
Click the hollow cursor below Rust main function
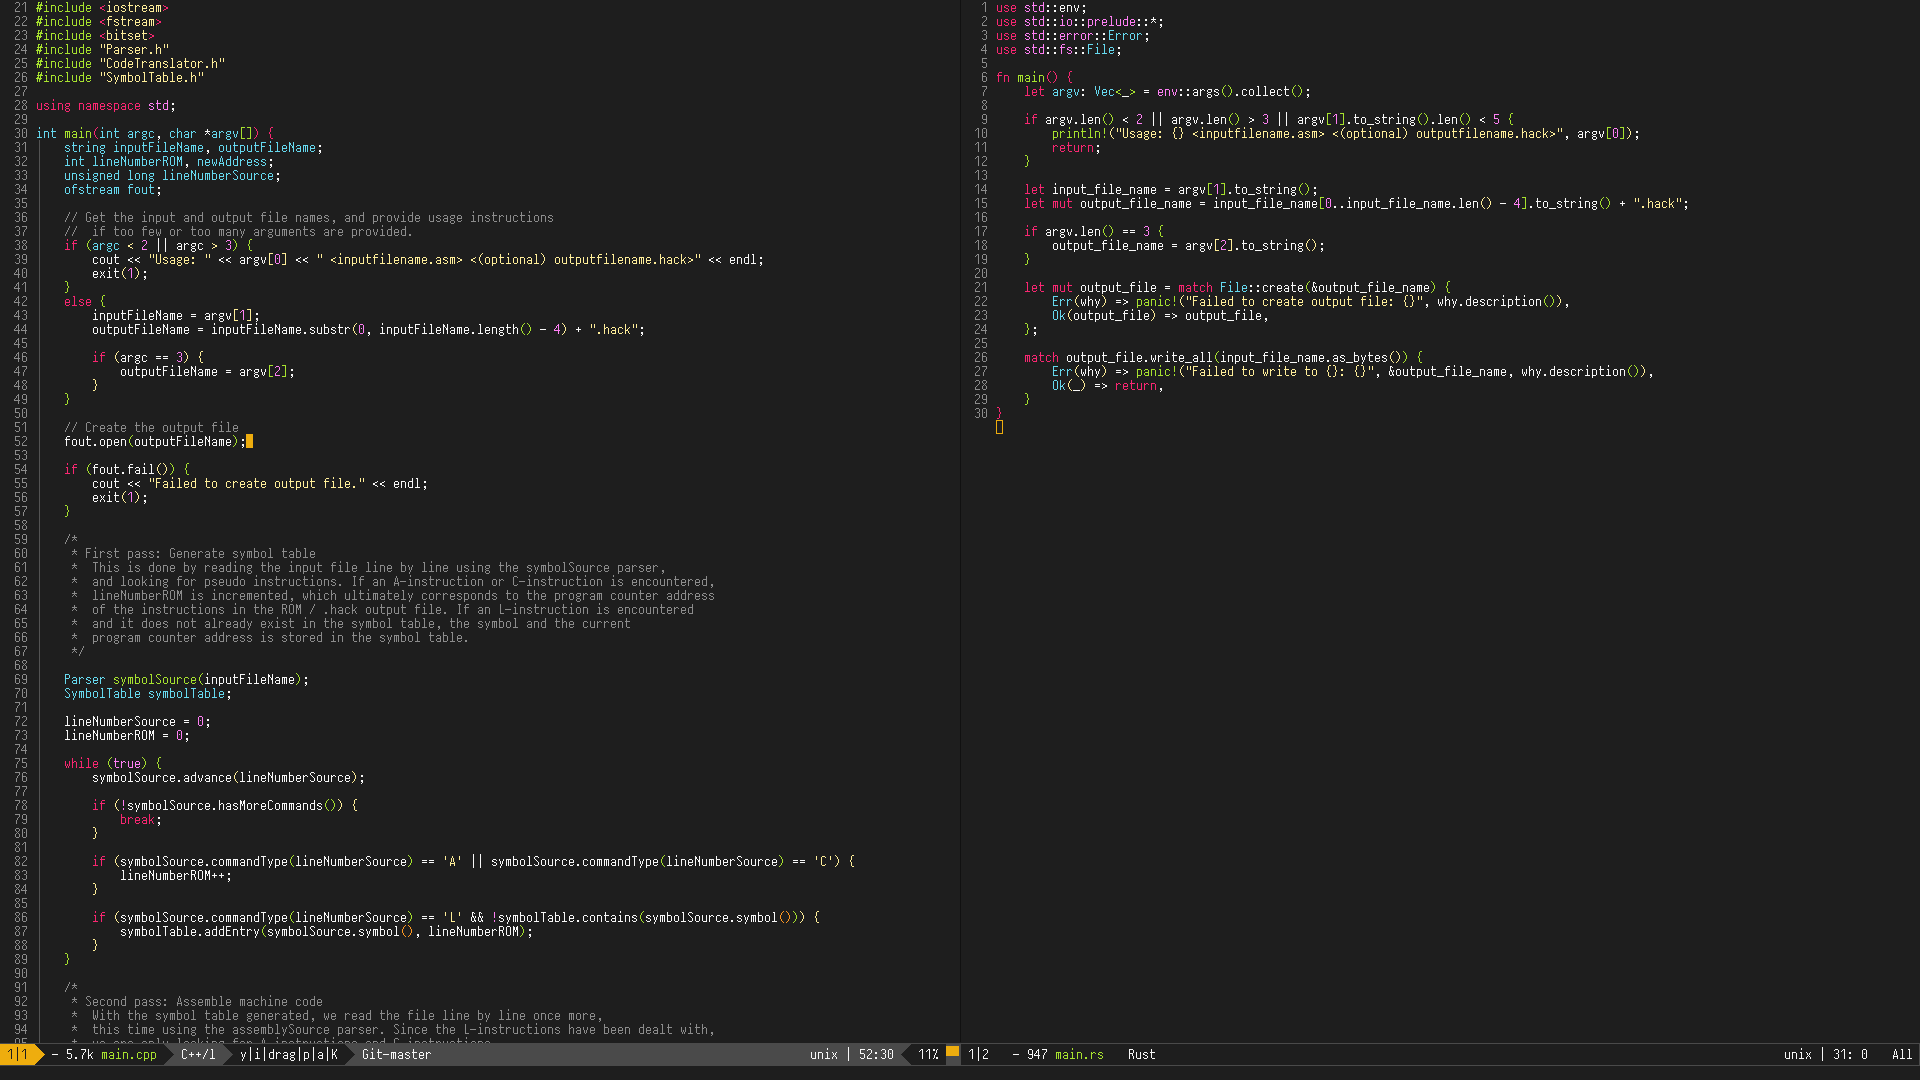click(999, 427)
